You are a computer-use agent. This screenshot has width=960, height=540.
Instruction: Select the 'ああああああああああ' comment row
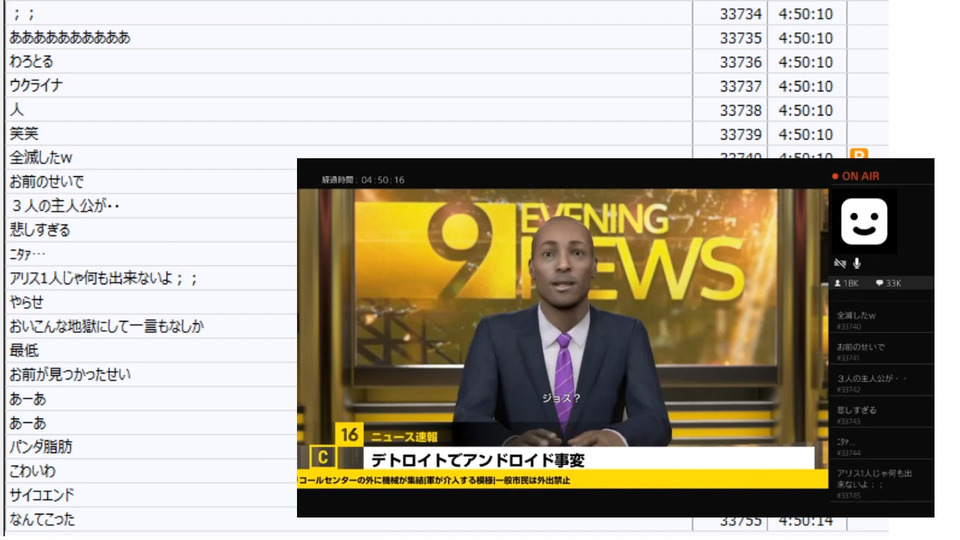click(x=349, y=37)
